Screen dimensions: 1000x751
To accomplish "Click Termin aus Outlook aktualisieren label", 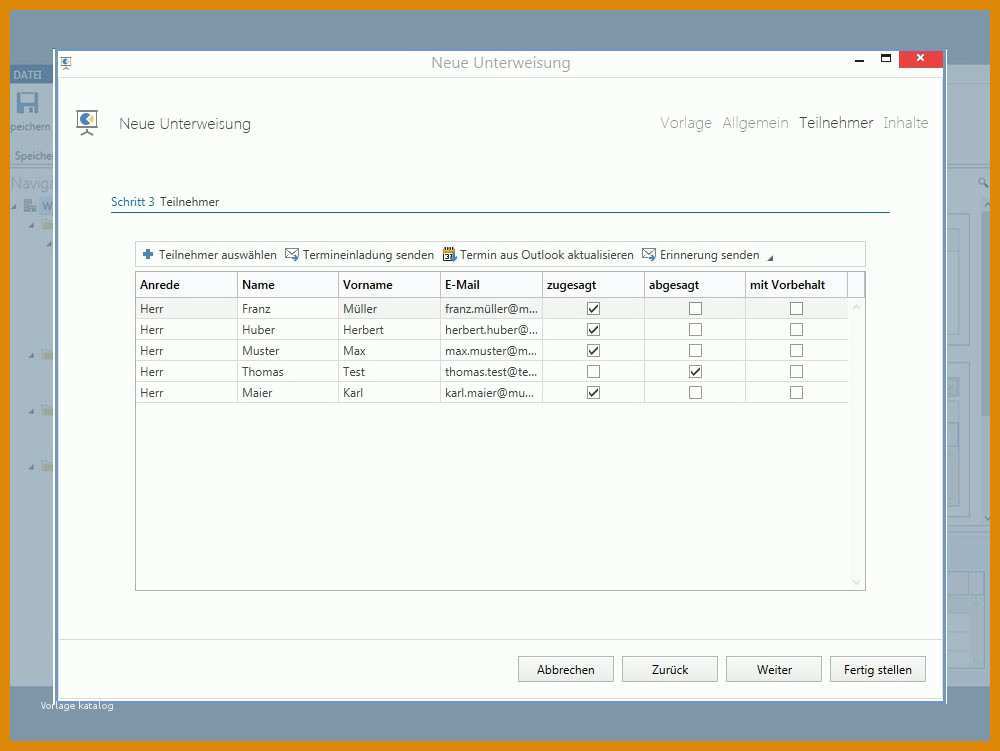I will coord(547,255).
